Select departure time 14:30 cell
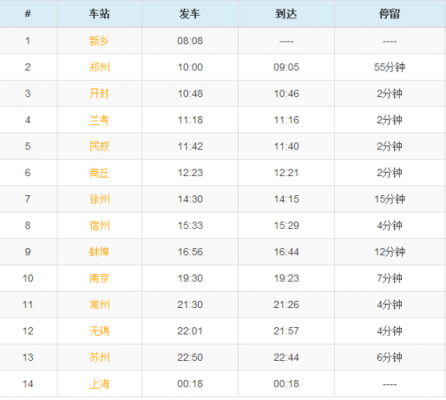The width and height of the screenshot is (446, 400). coord(190,199)
